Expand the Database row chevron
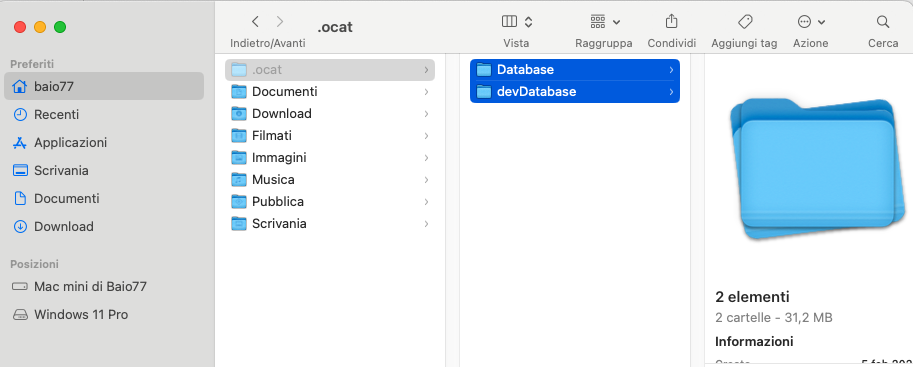The height and width of the screenshot is (367, 913). click(671, 70)
